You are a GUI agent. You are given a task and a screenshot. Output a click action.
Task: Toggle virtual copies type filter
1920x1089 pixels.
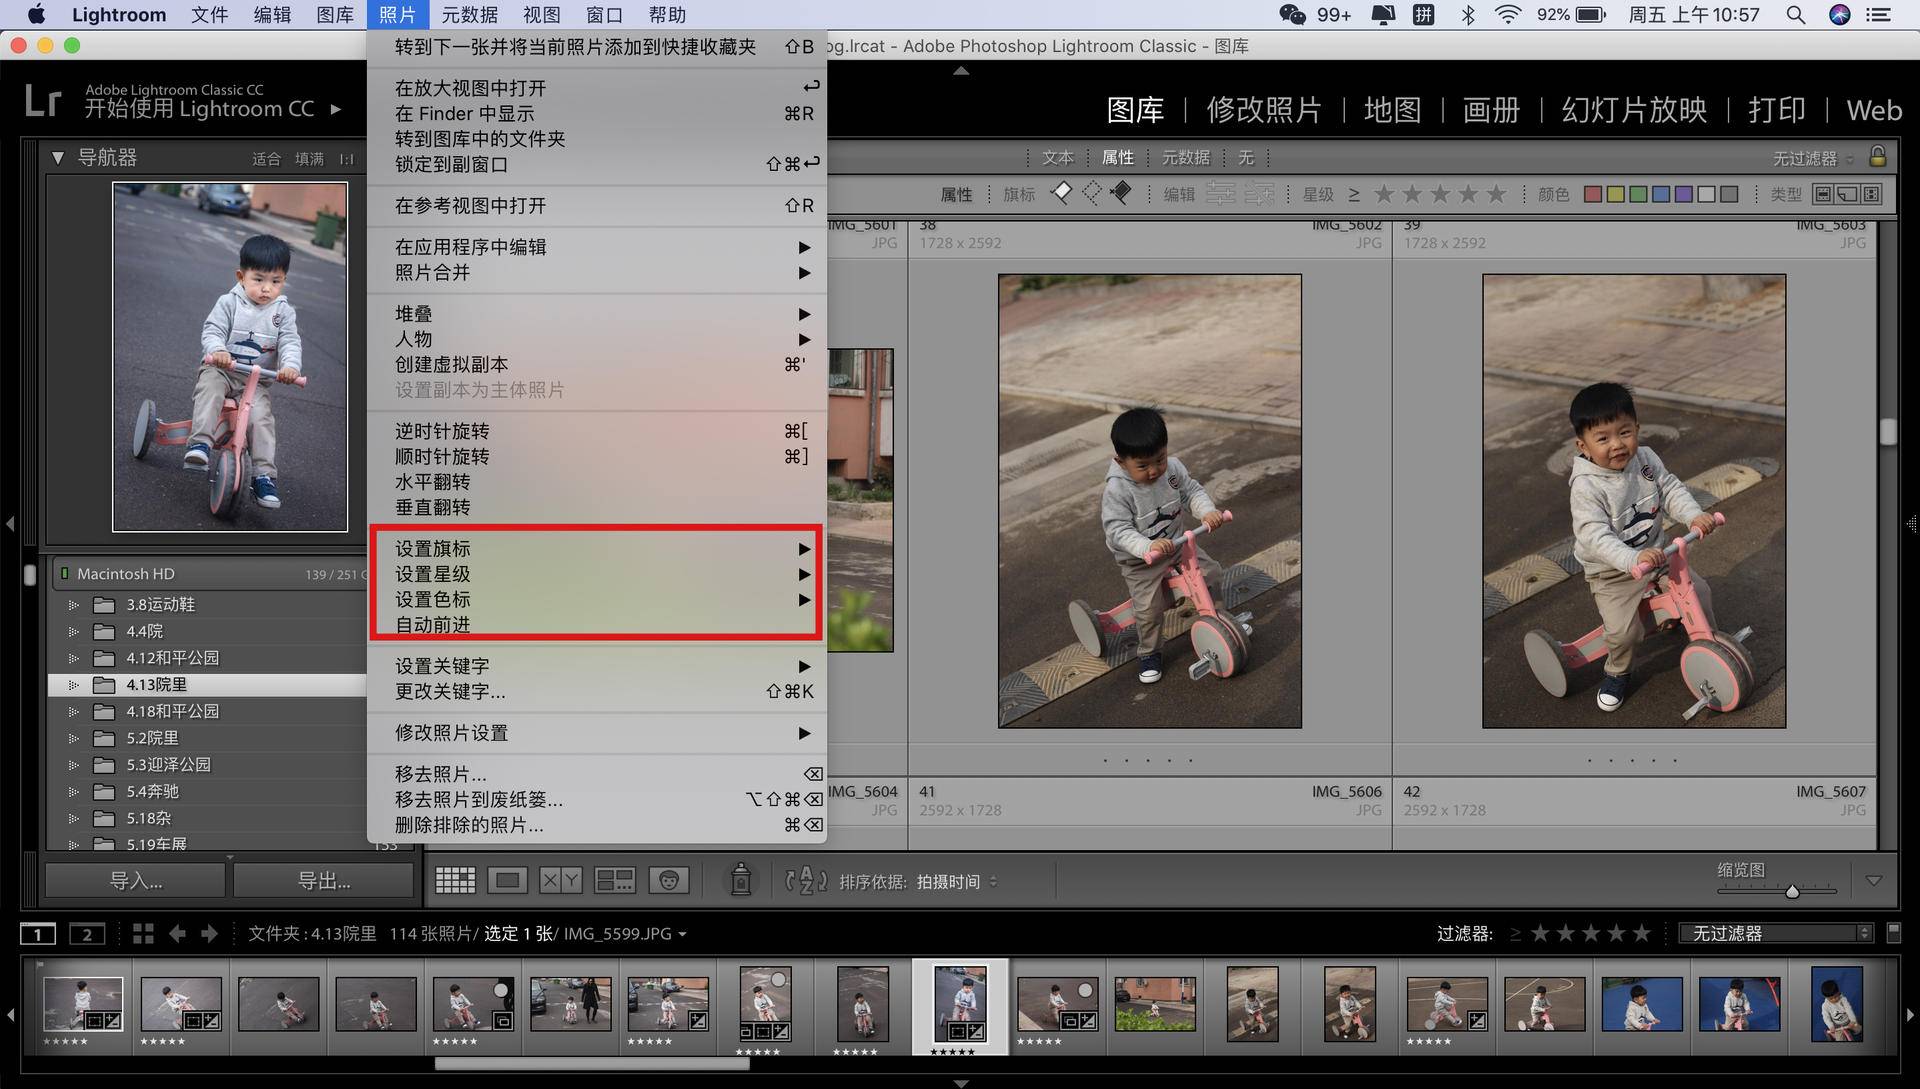coord(1847,194)
